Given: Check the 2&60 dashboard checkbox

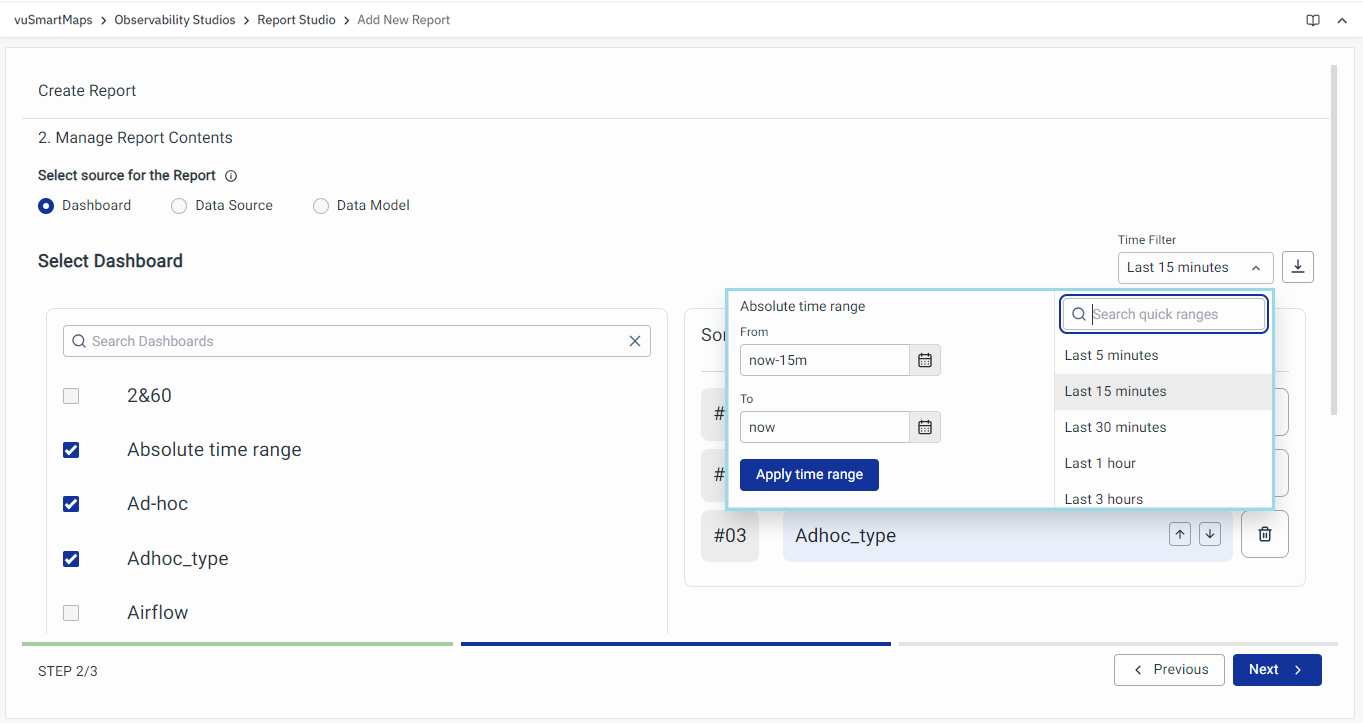Looking at the screenshot, I should [71, 396].
